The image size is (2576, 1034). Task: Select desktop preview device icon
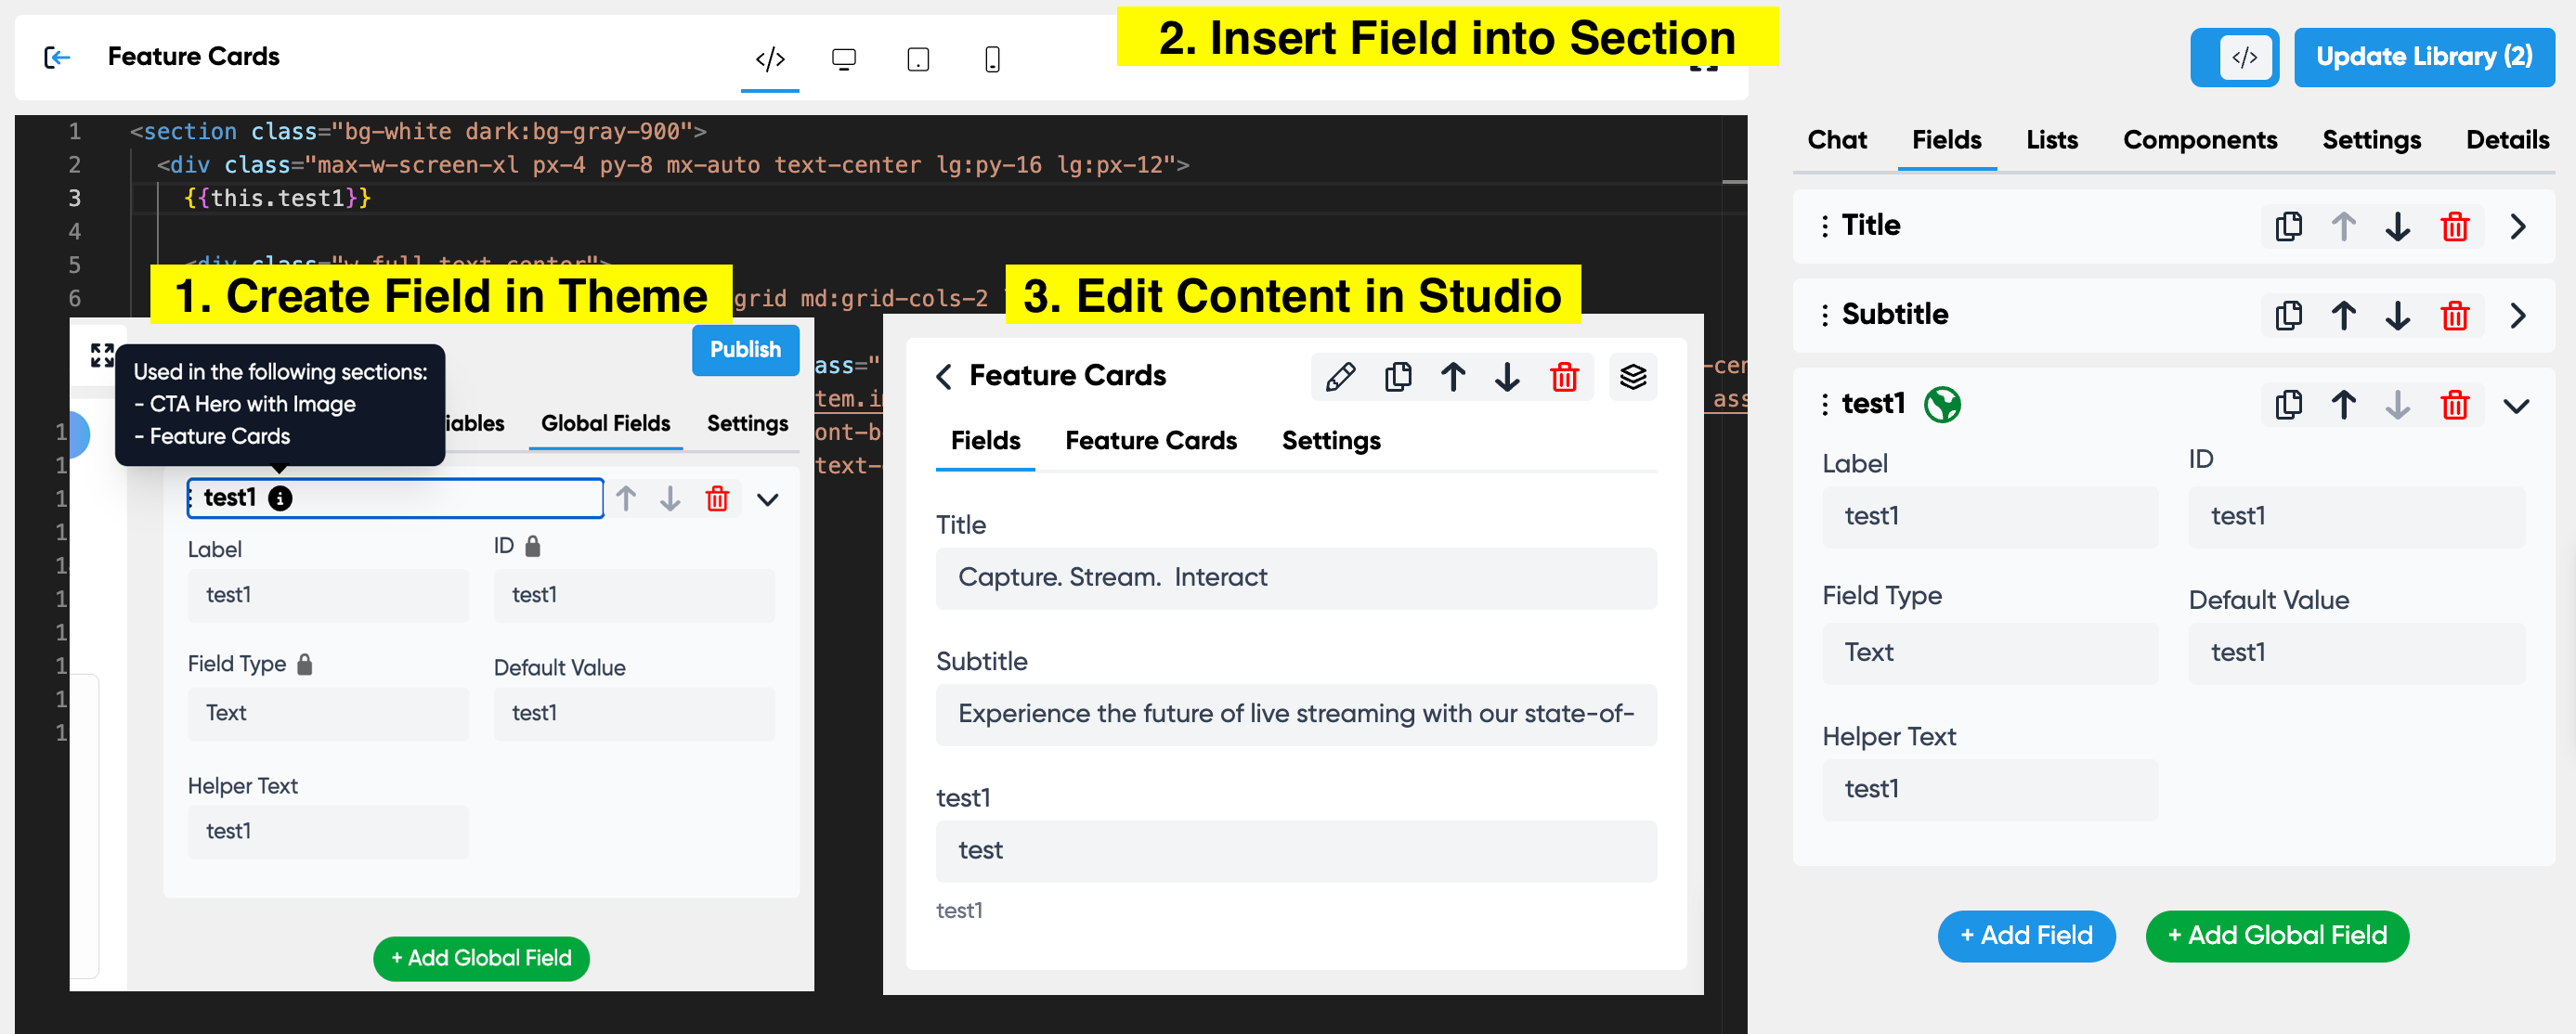pos(843,59)
